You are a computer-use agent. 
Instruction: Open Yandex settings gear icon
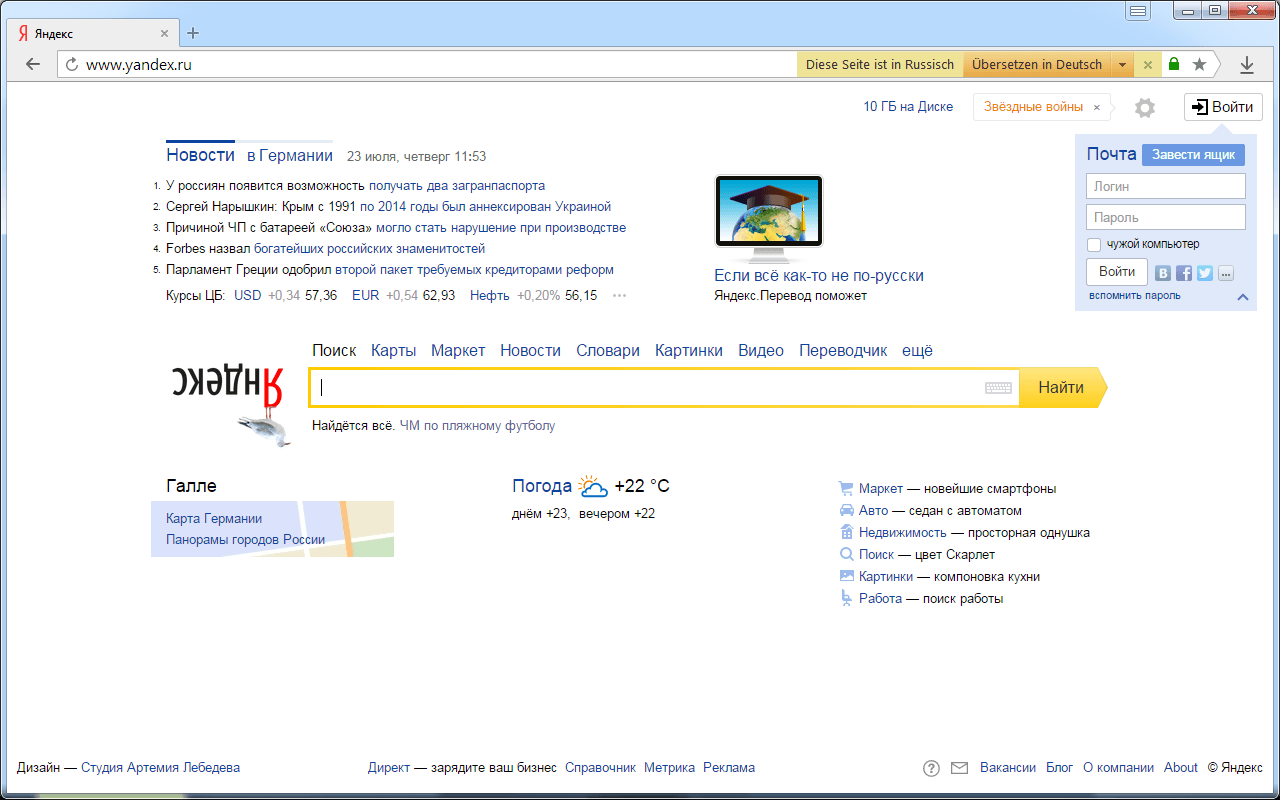click(x=1145, y=108)
